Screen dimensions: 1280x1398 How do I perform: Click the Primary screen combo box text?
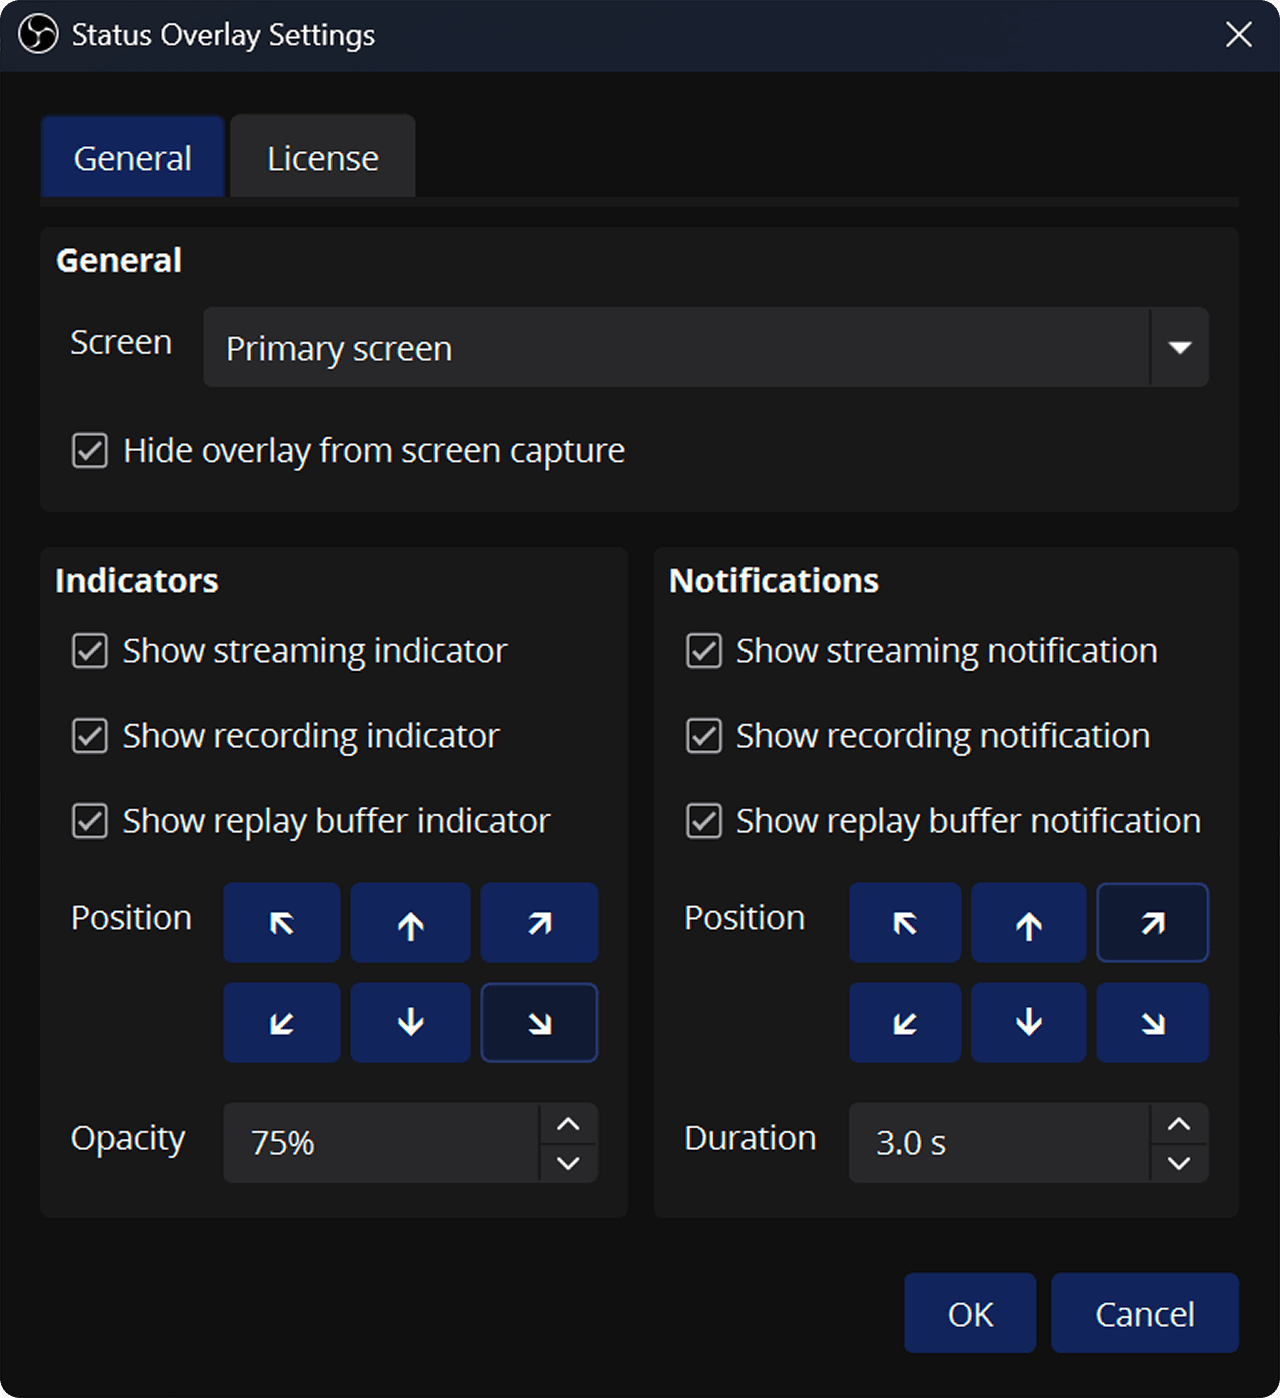(339, 349)
